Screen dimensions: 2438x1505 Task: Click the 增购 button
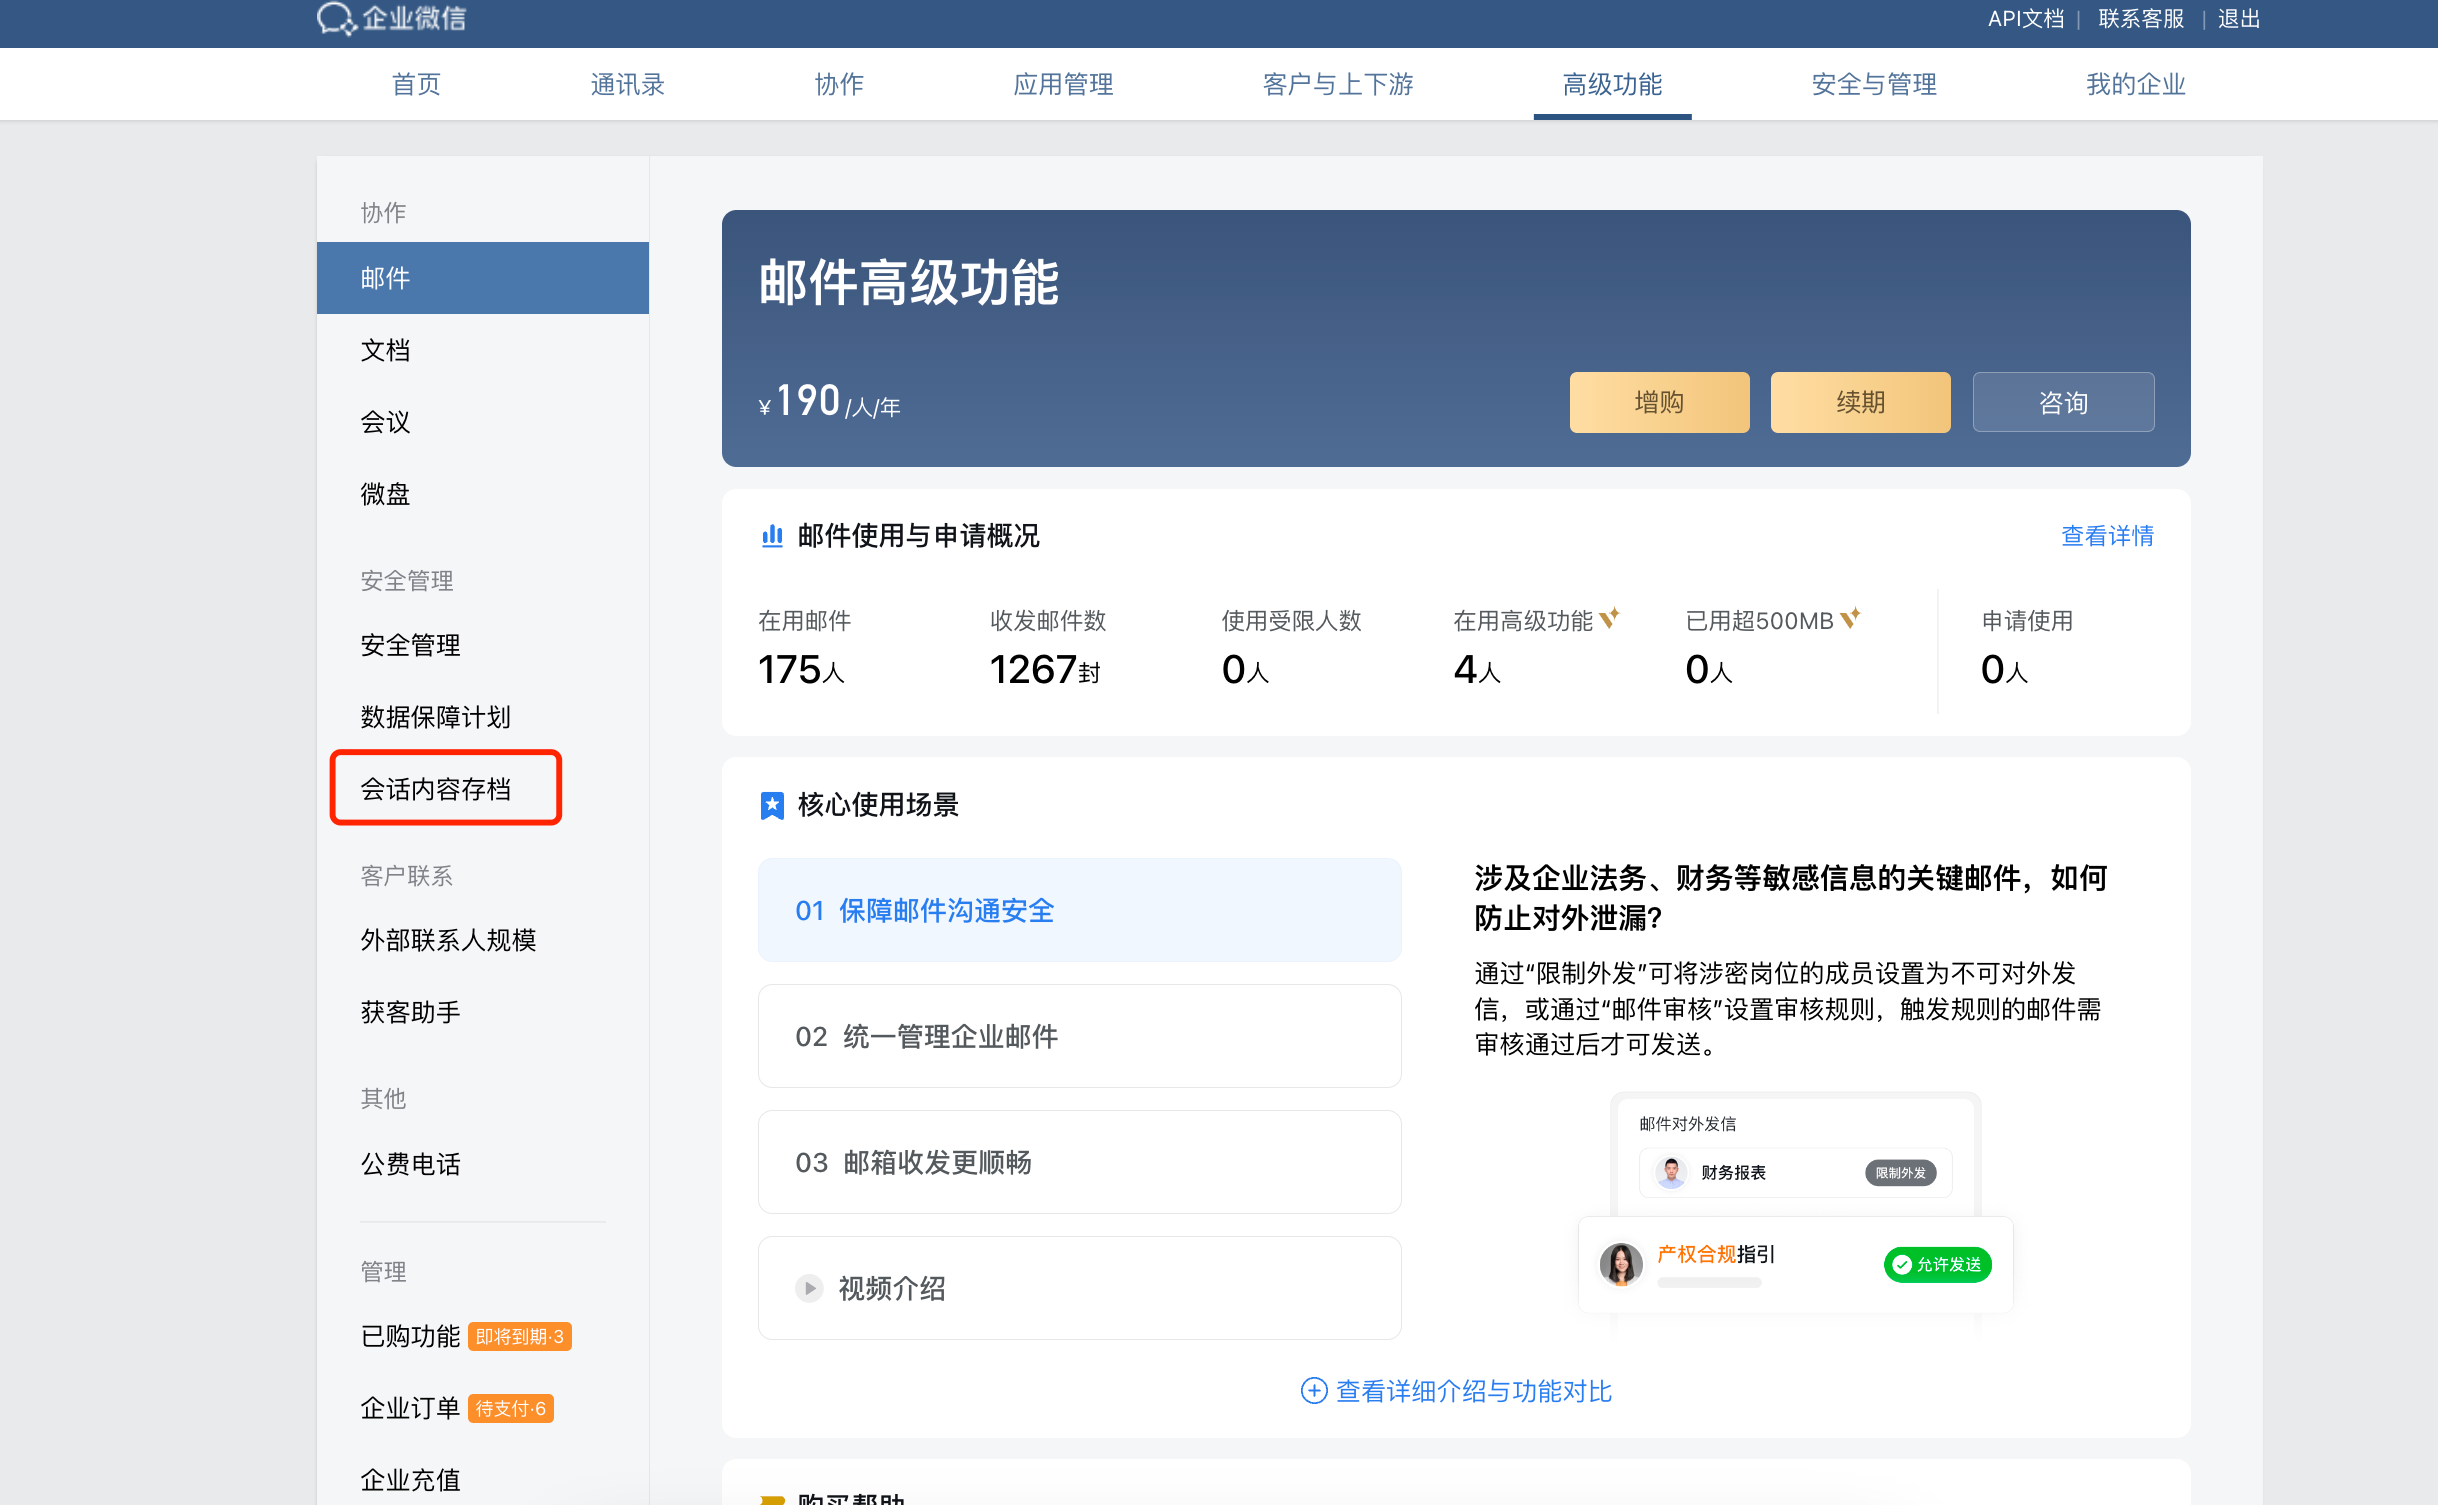[1659, 402]
